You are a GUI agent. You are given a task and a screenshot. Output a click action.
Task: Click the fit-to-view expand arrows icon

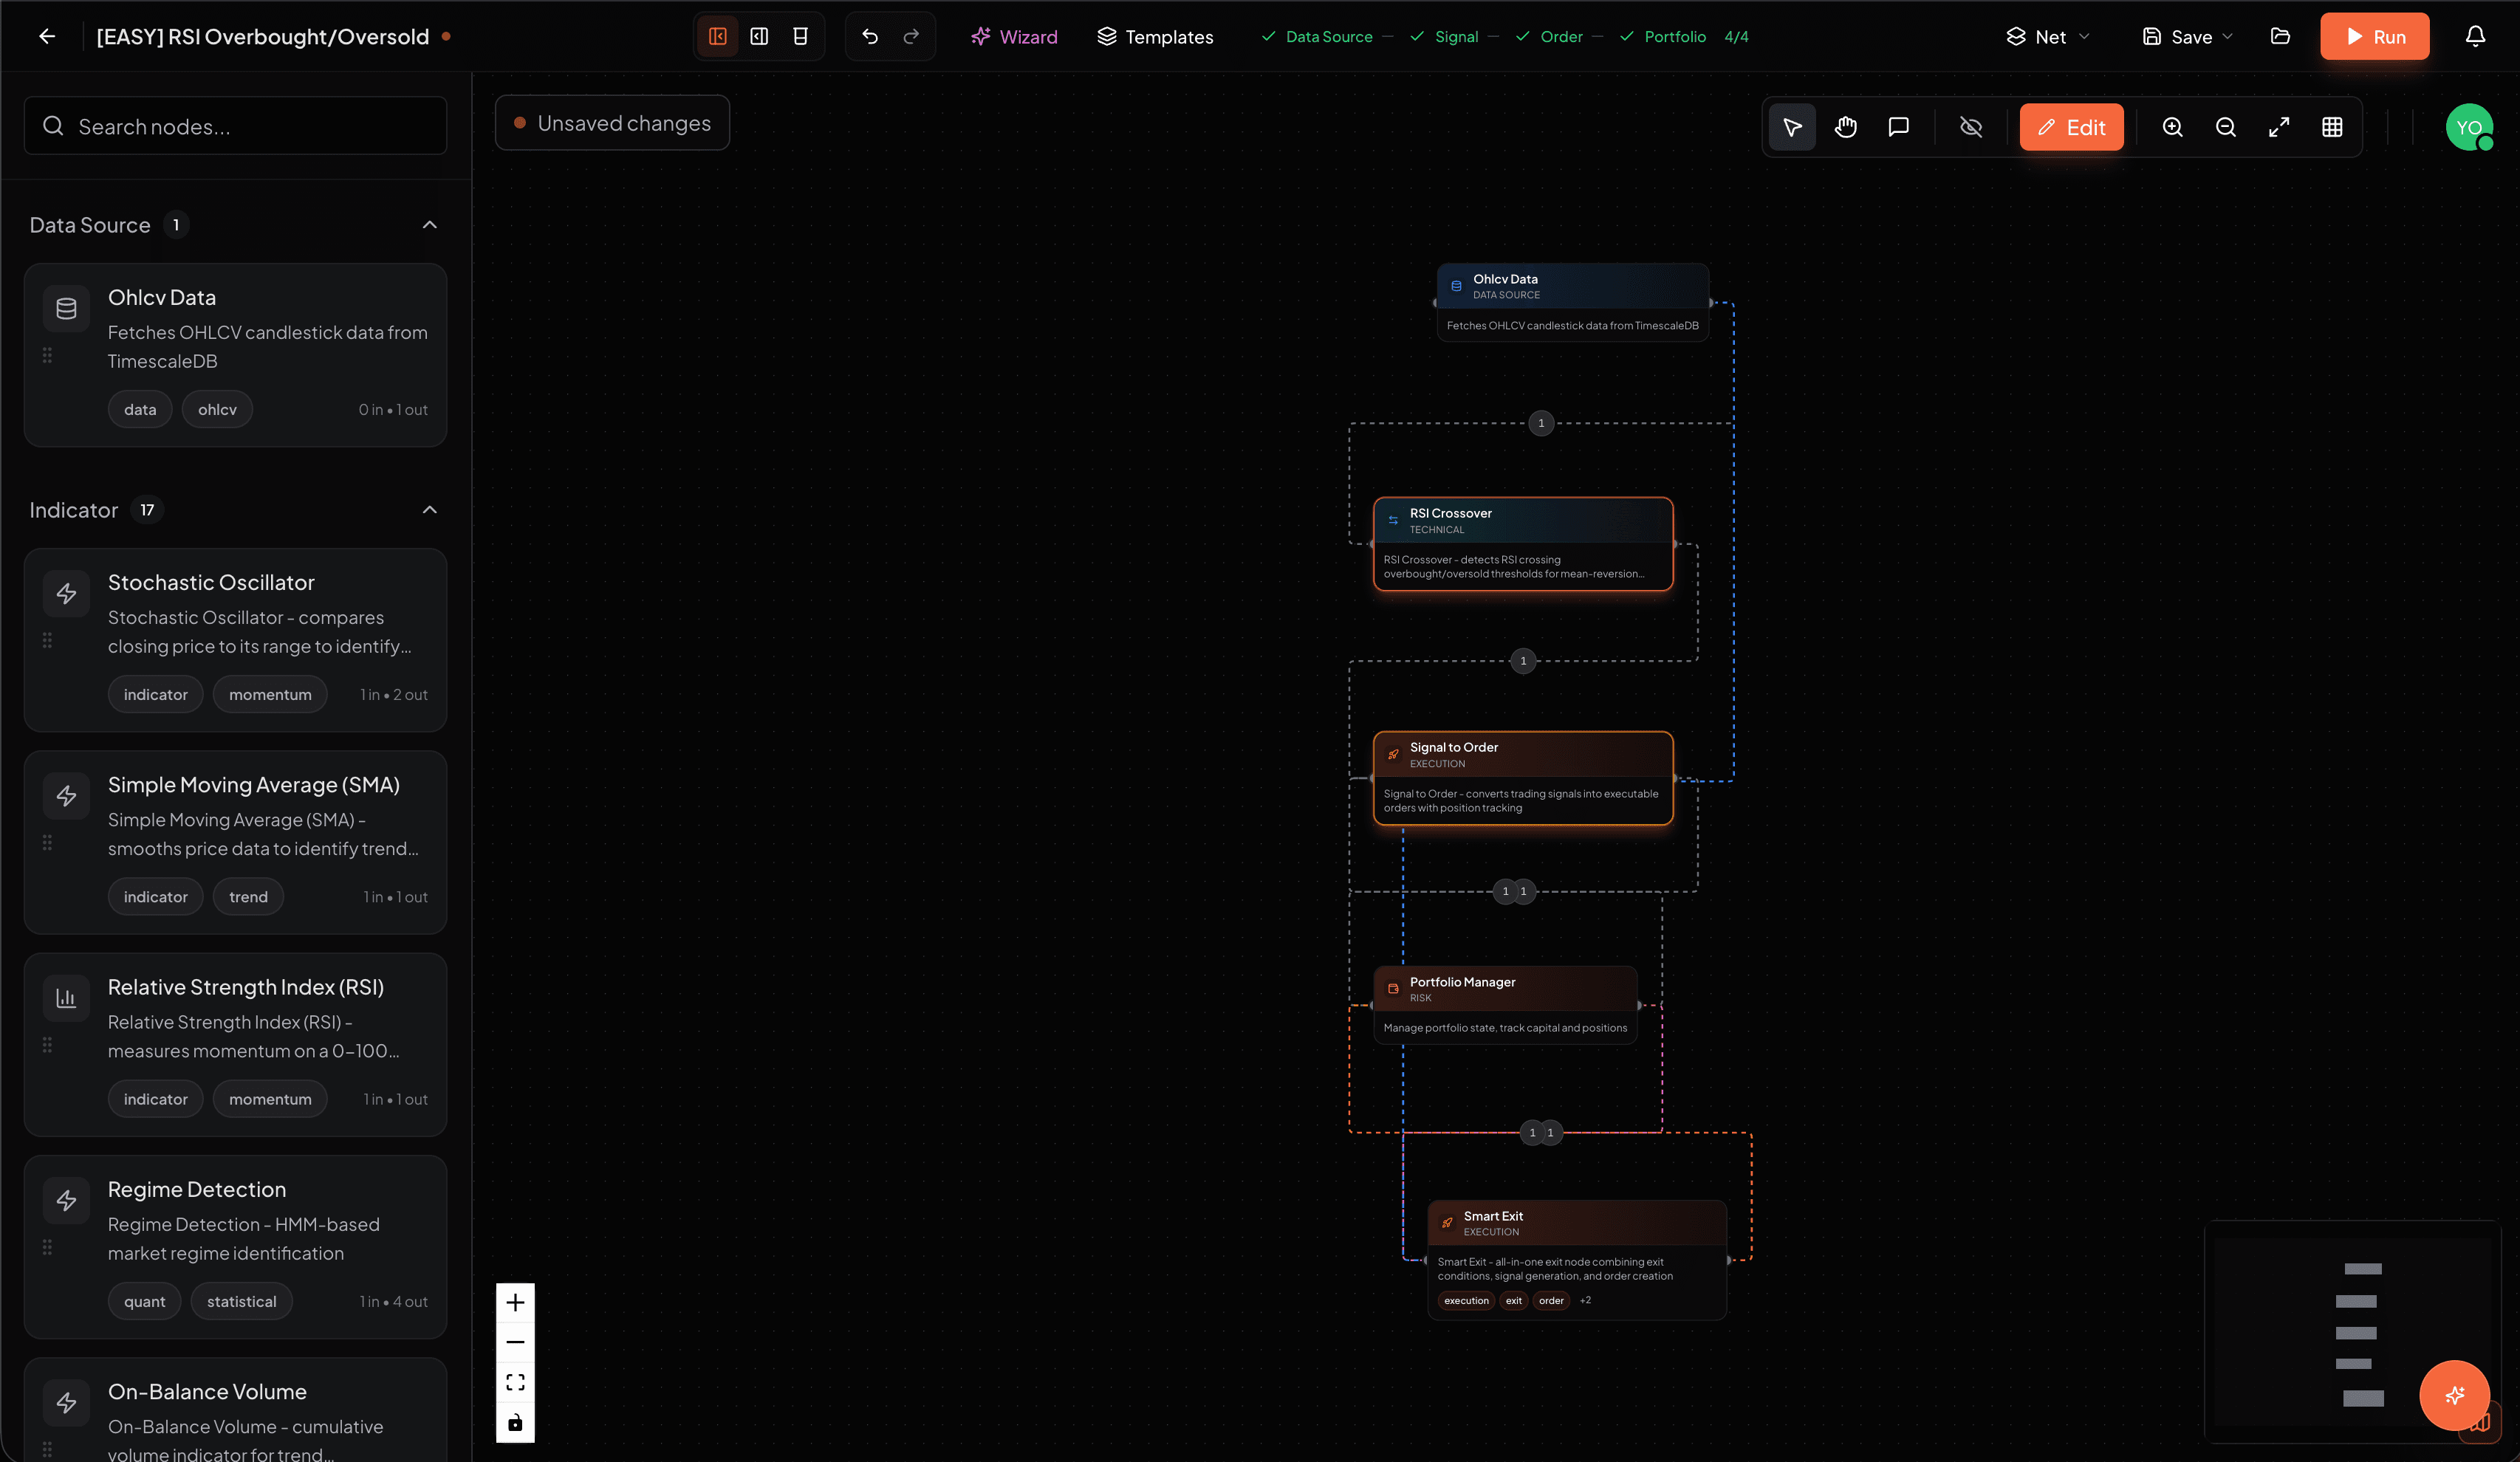coord(2279,127)
